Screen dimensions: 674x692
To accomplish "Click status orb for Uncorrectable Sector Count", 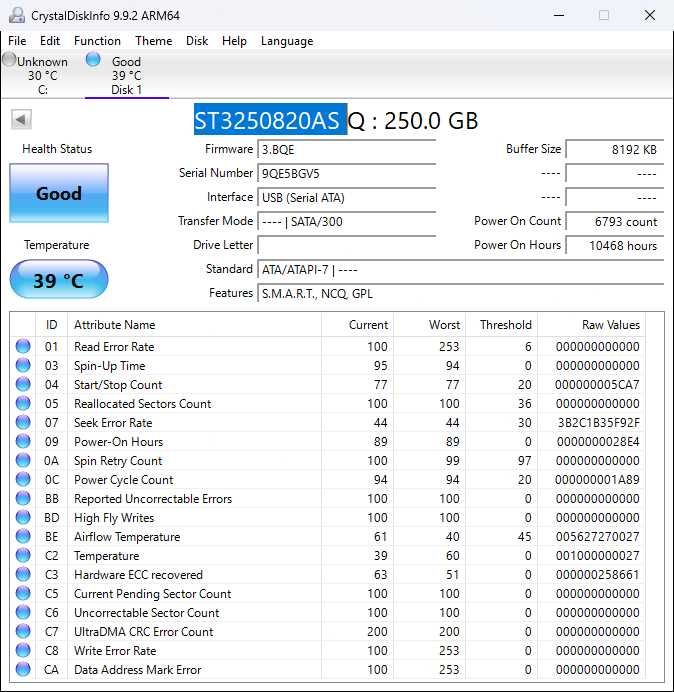I will coord(23,612).
